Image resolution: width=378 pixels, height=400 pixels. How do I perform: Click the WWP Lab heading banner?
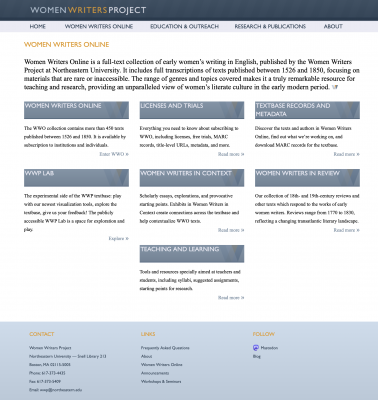(x=76, y=178)
